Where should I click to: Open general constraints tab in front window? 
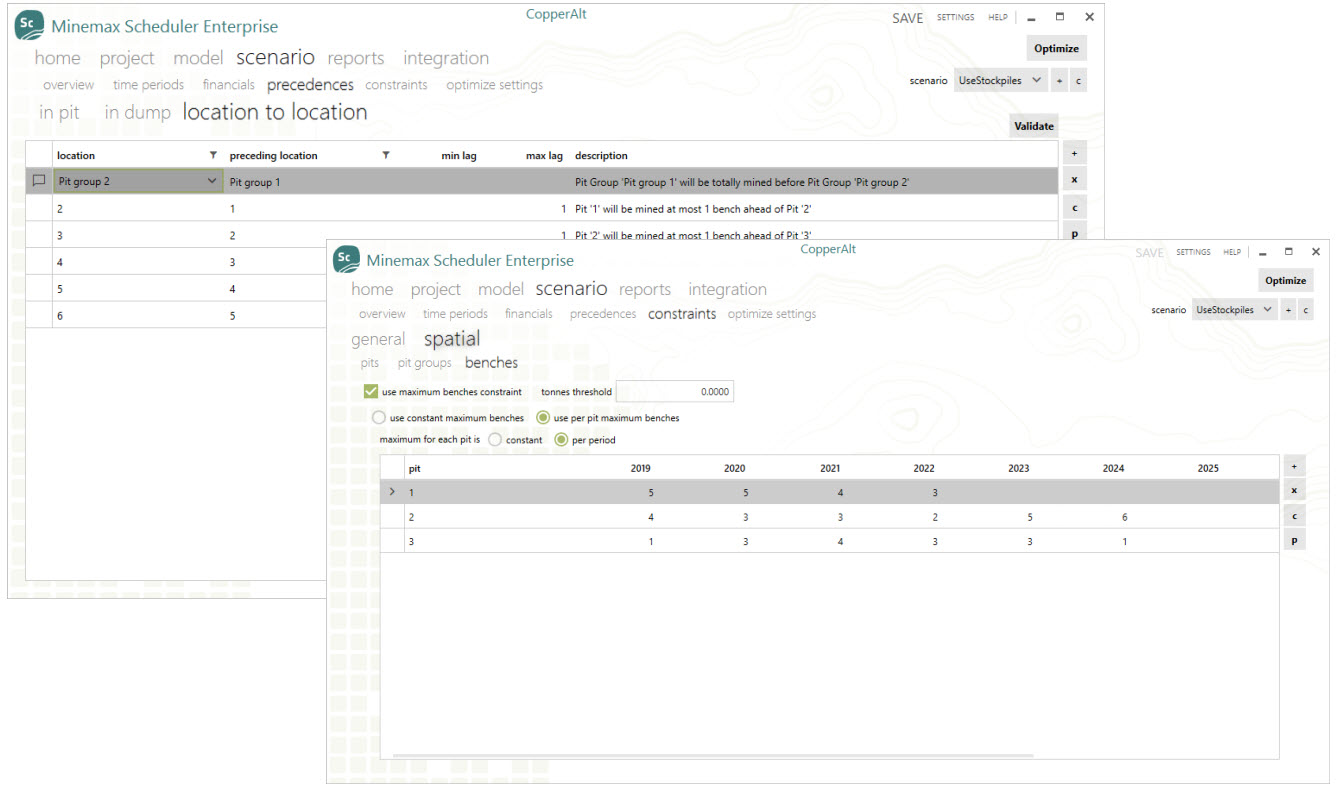(378, 340)
